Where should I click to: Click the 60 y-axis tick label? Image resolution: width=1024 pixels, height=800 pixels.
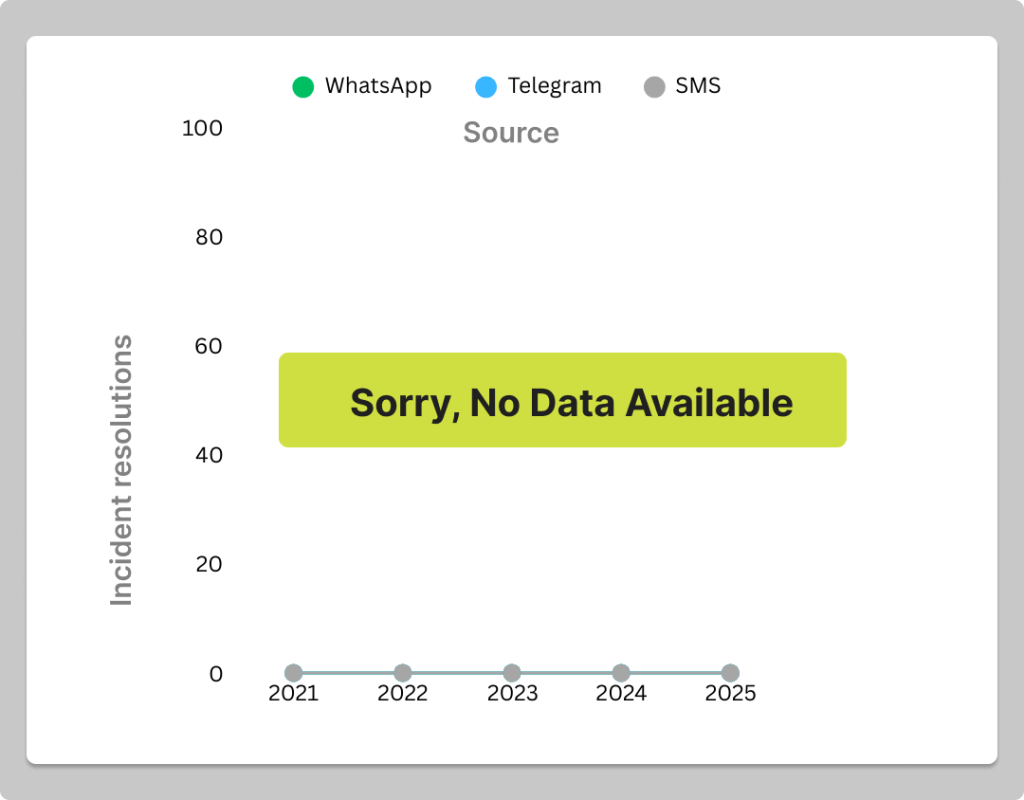click(x=208, y=347)
